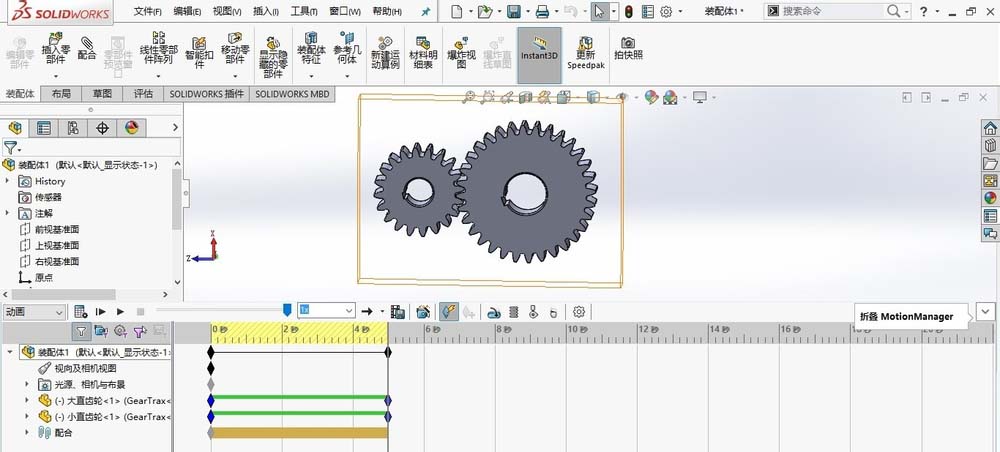Click Smart Fasteners (智能扣件)
This screenshot has height=452, width=1000.
[199, 52]
